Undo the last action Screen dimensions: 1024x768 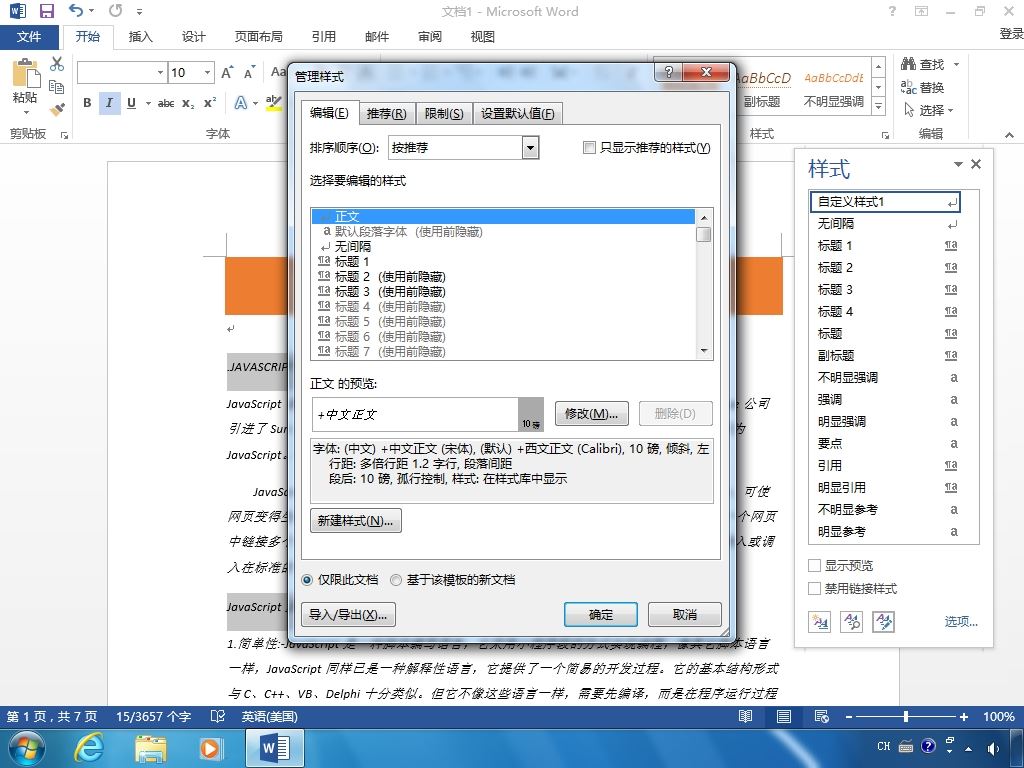(76, 10)
